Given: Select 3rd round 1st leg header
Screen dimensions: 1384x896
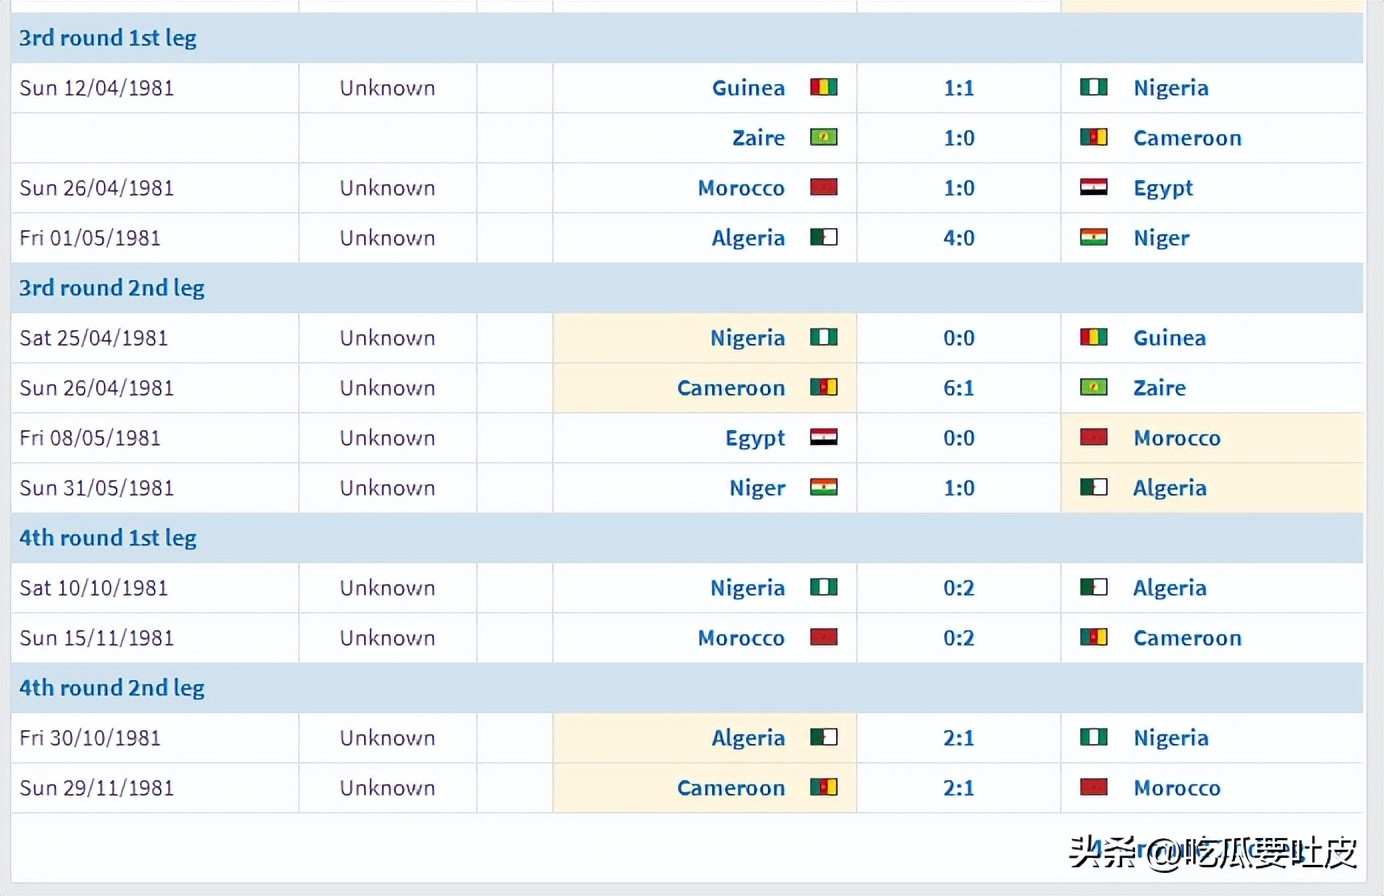Looking at the screenshot, I should (x=687, y=38).
